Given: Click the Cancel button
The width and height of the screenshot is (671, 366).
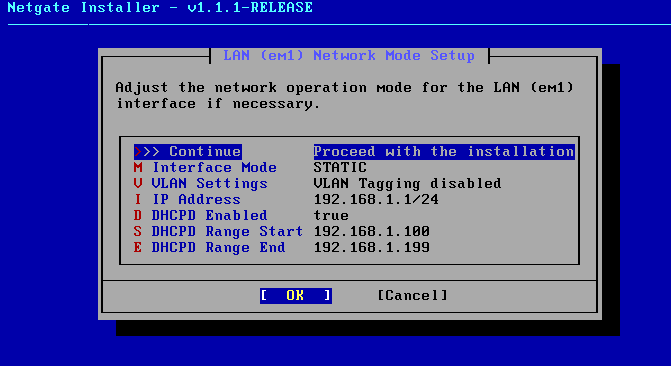Looking at the screenshot, I should [413, 295].
